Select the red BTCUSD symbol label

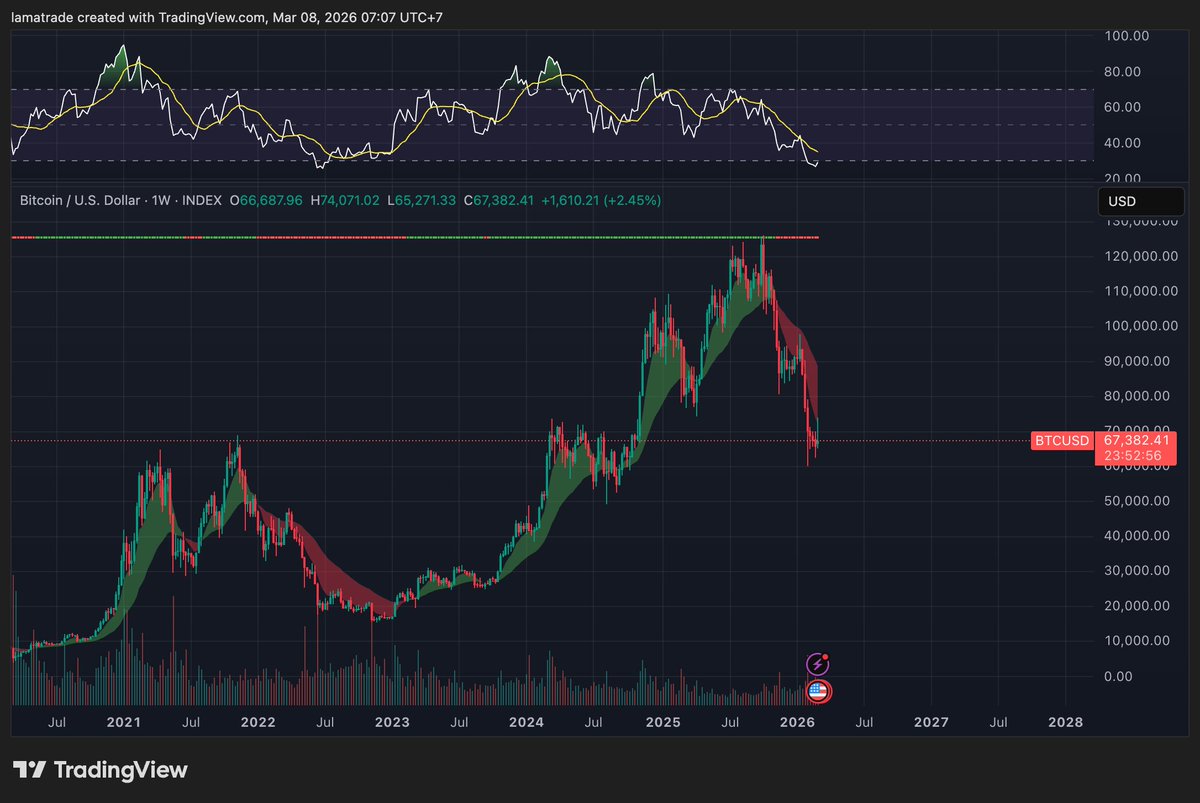[x=1063, y=440]
